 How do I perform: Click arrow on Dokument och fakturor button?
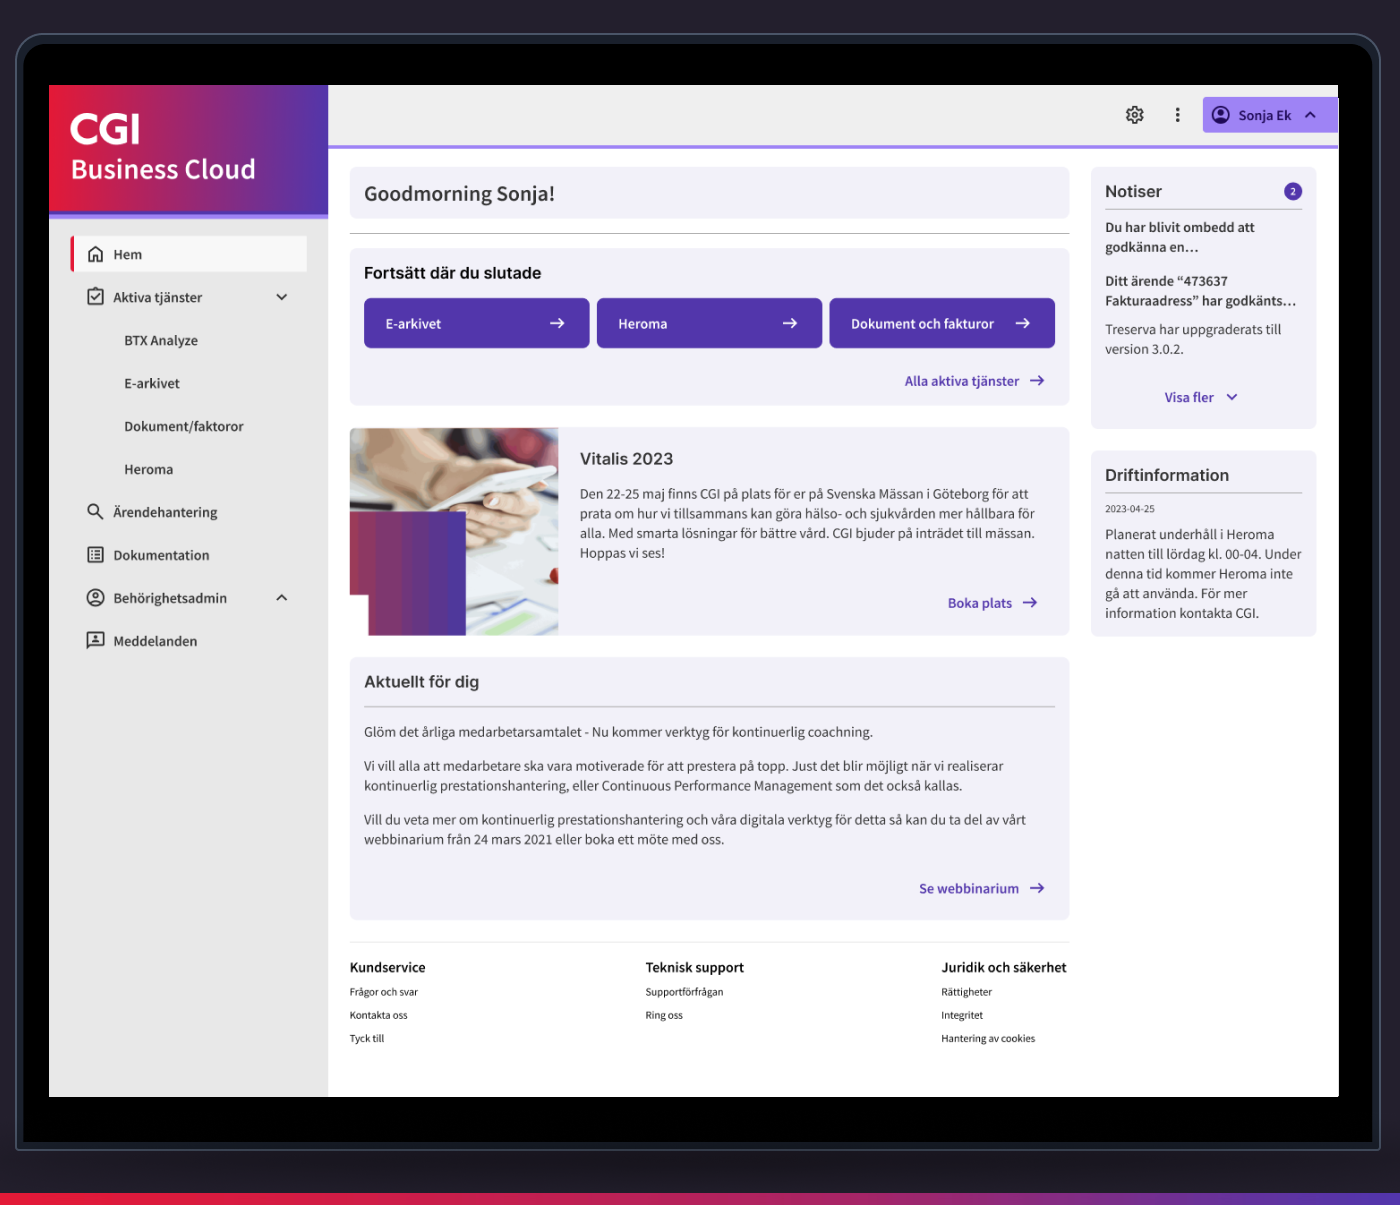point(1023,323)
